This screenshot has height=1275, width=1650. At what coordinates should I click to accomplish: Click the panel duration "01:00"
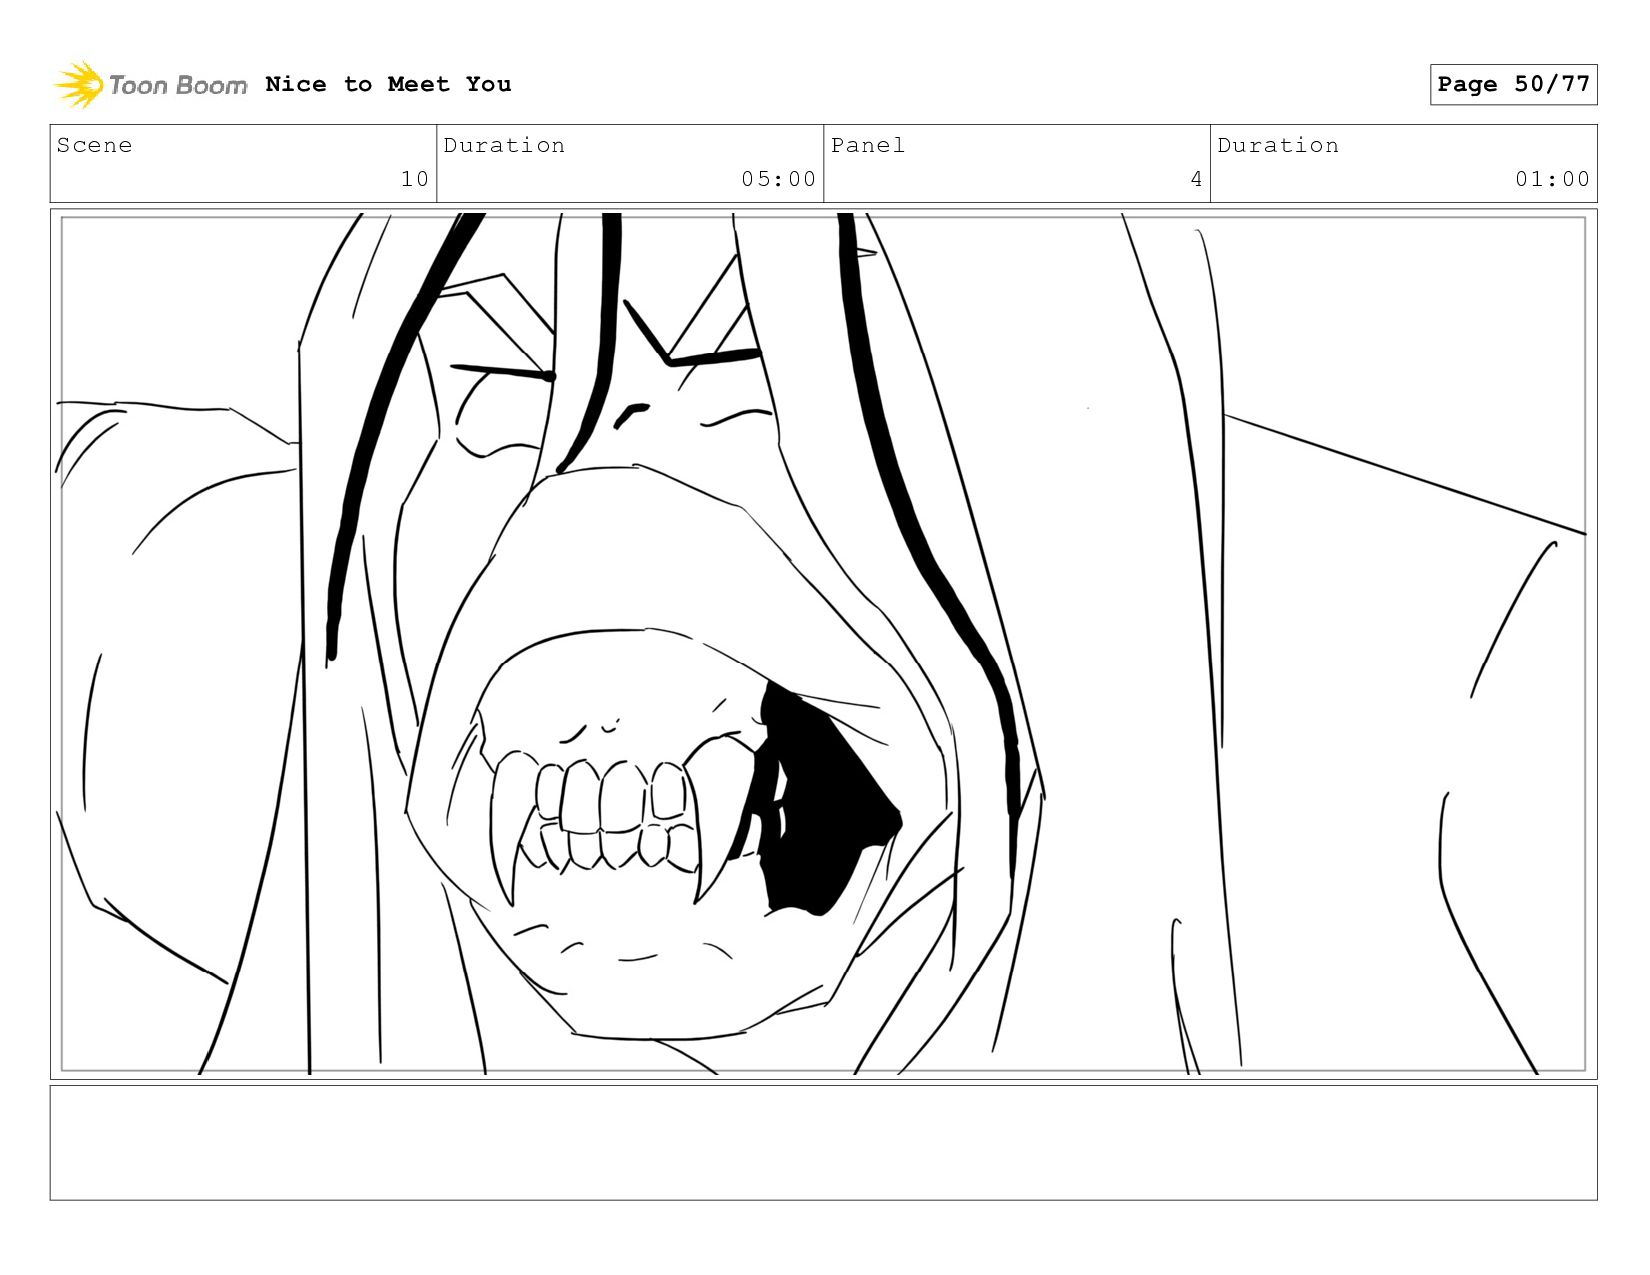click(1552, 179)
